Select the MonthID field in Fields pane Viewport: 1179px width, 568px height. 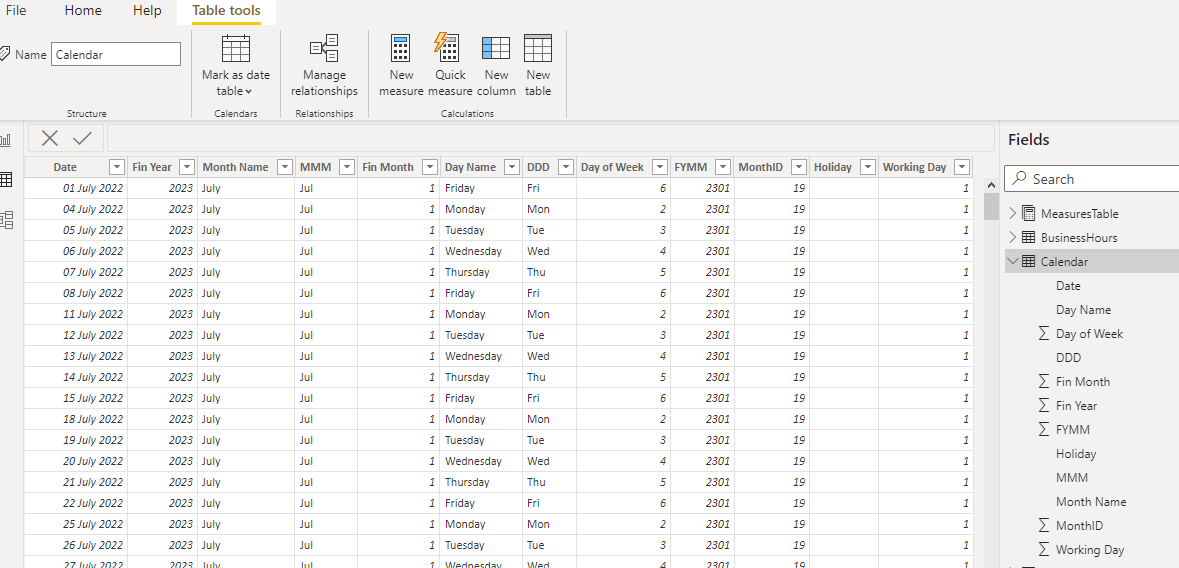[1080, 526]
